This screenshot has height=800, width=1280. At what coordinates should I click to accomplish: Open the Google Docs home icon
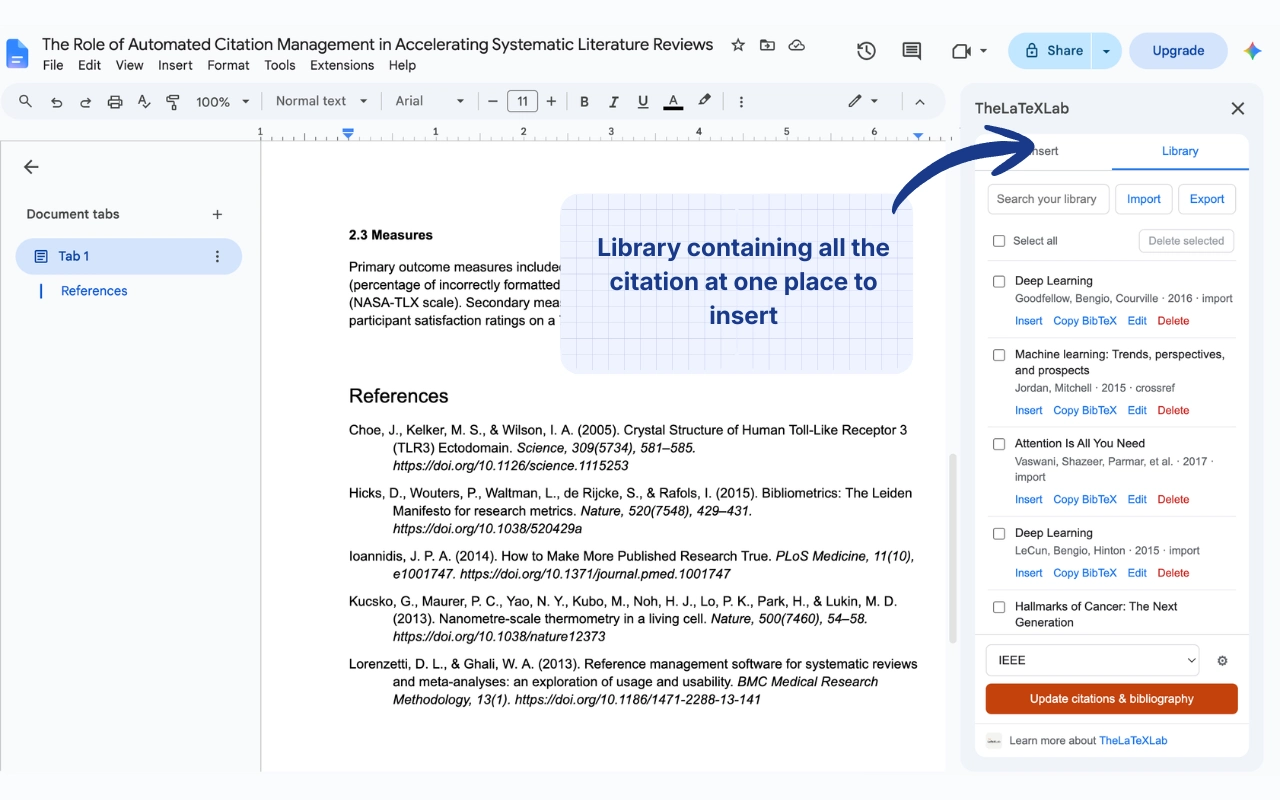(x=17, y=53)
